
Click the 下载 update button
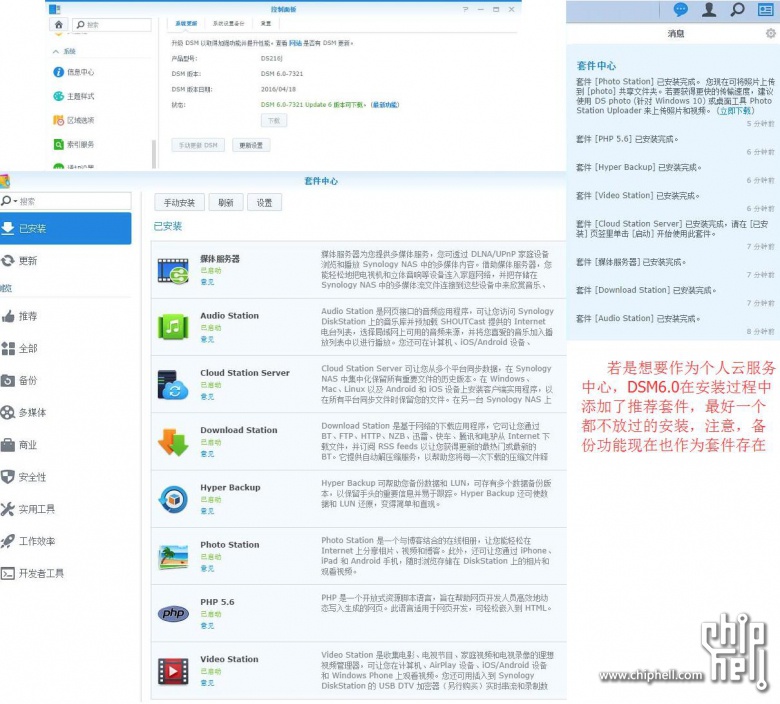[x=274, y=120]
